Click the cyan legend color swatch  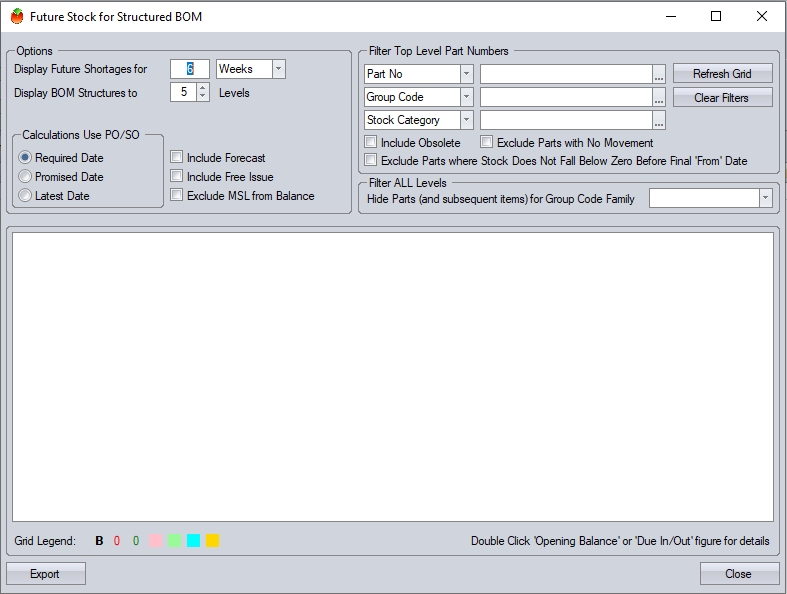coord(193,541)
